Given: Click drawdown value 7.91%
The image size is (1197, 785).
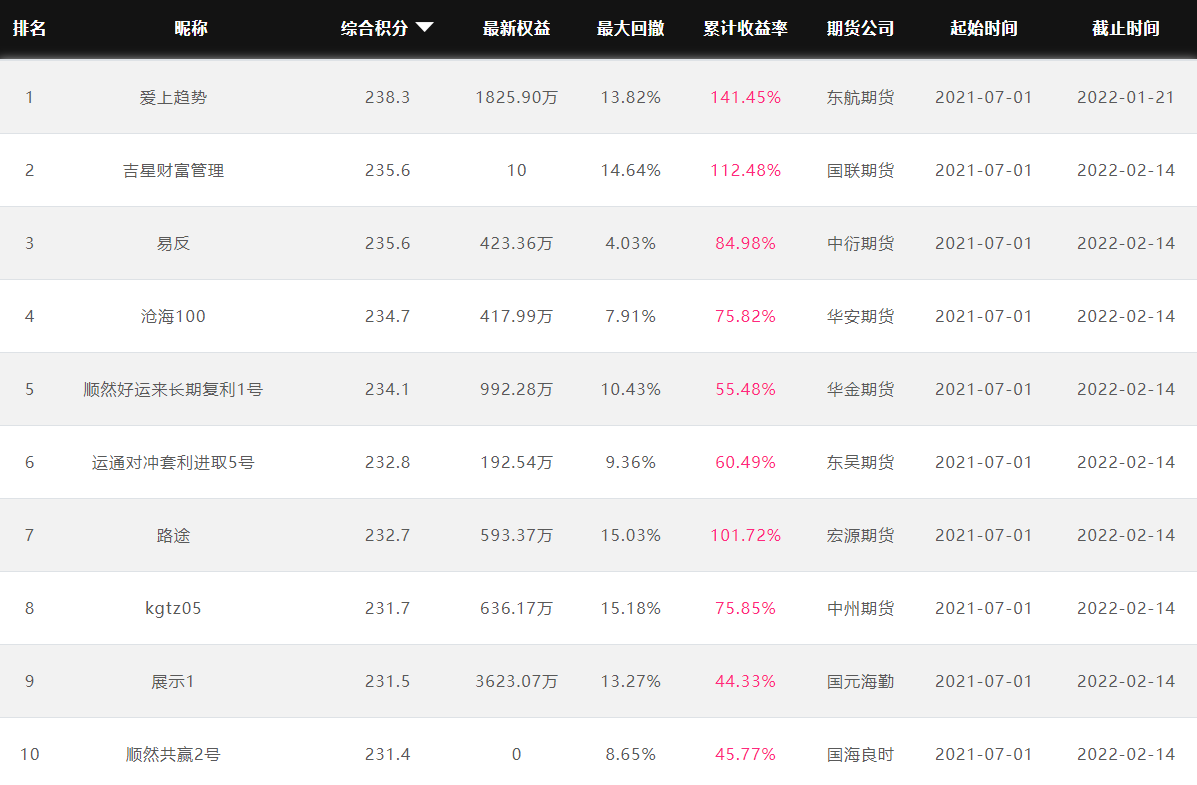Looking at the screenshot, I should point(631,316).
